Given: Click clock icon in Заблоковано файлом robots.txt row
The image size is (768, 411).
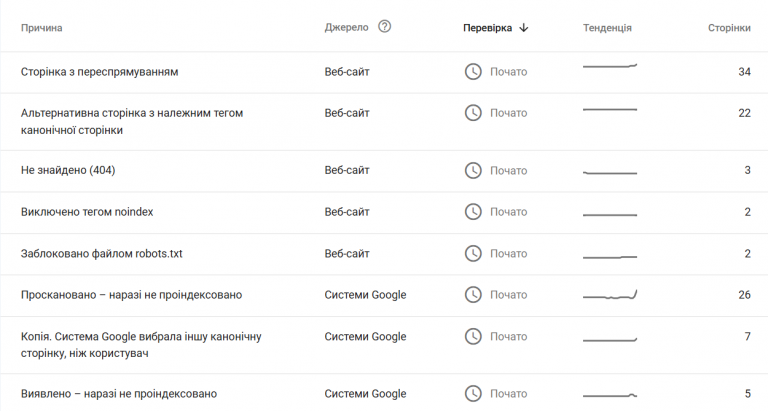Looking at the screenshot, I should [x=474, y=254].
